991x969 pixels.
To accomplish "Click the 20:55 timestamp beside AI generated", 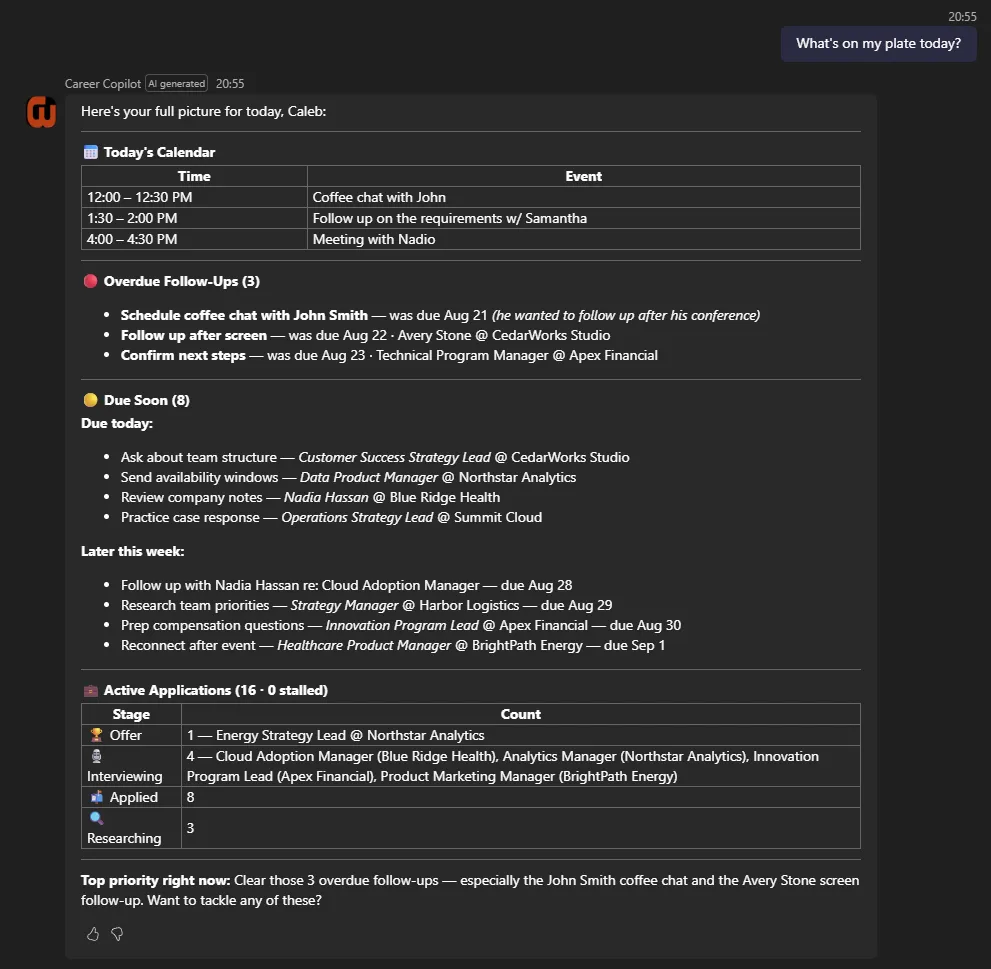I will click(230, 83).
